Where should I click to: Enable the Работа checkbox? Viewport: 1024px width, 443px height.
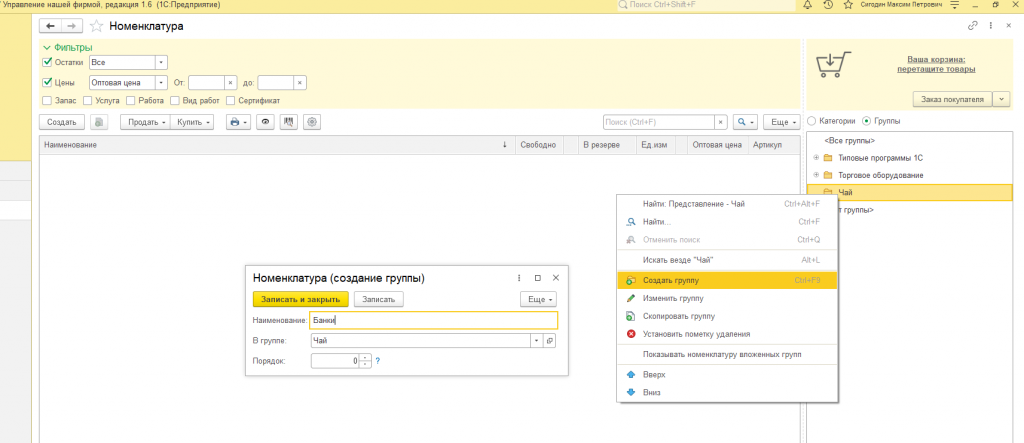click(x=131, y=101)
